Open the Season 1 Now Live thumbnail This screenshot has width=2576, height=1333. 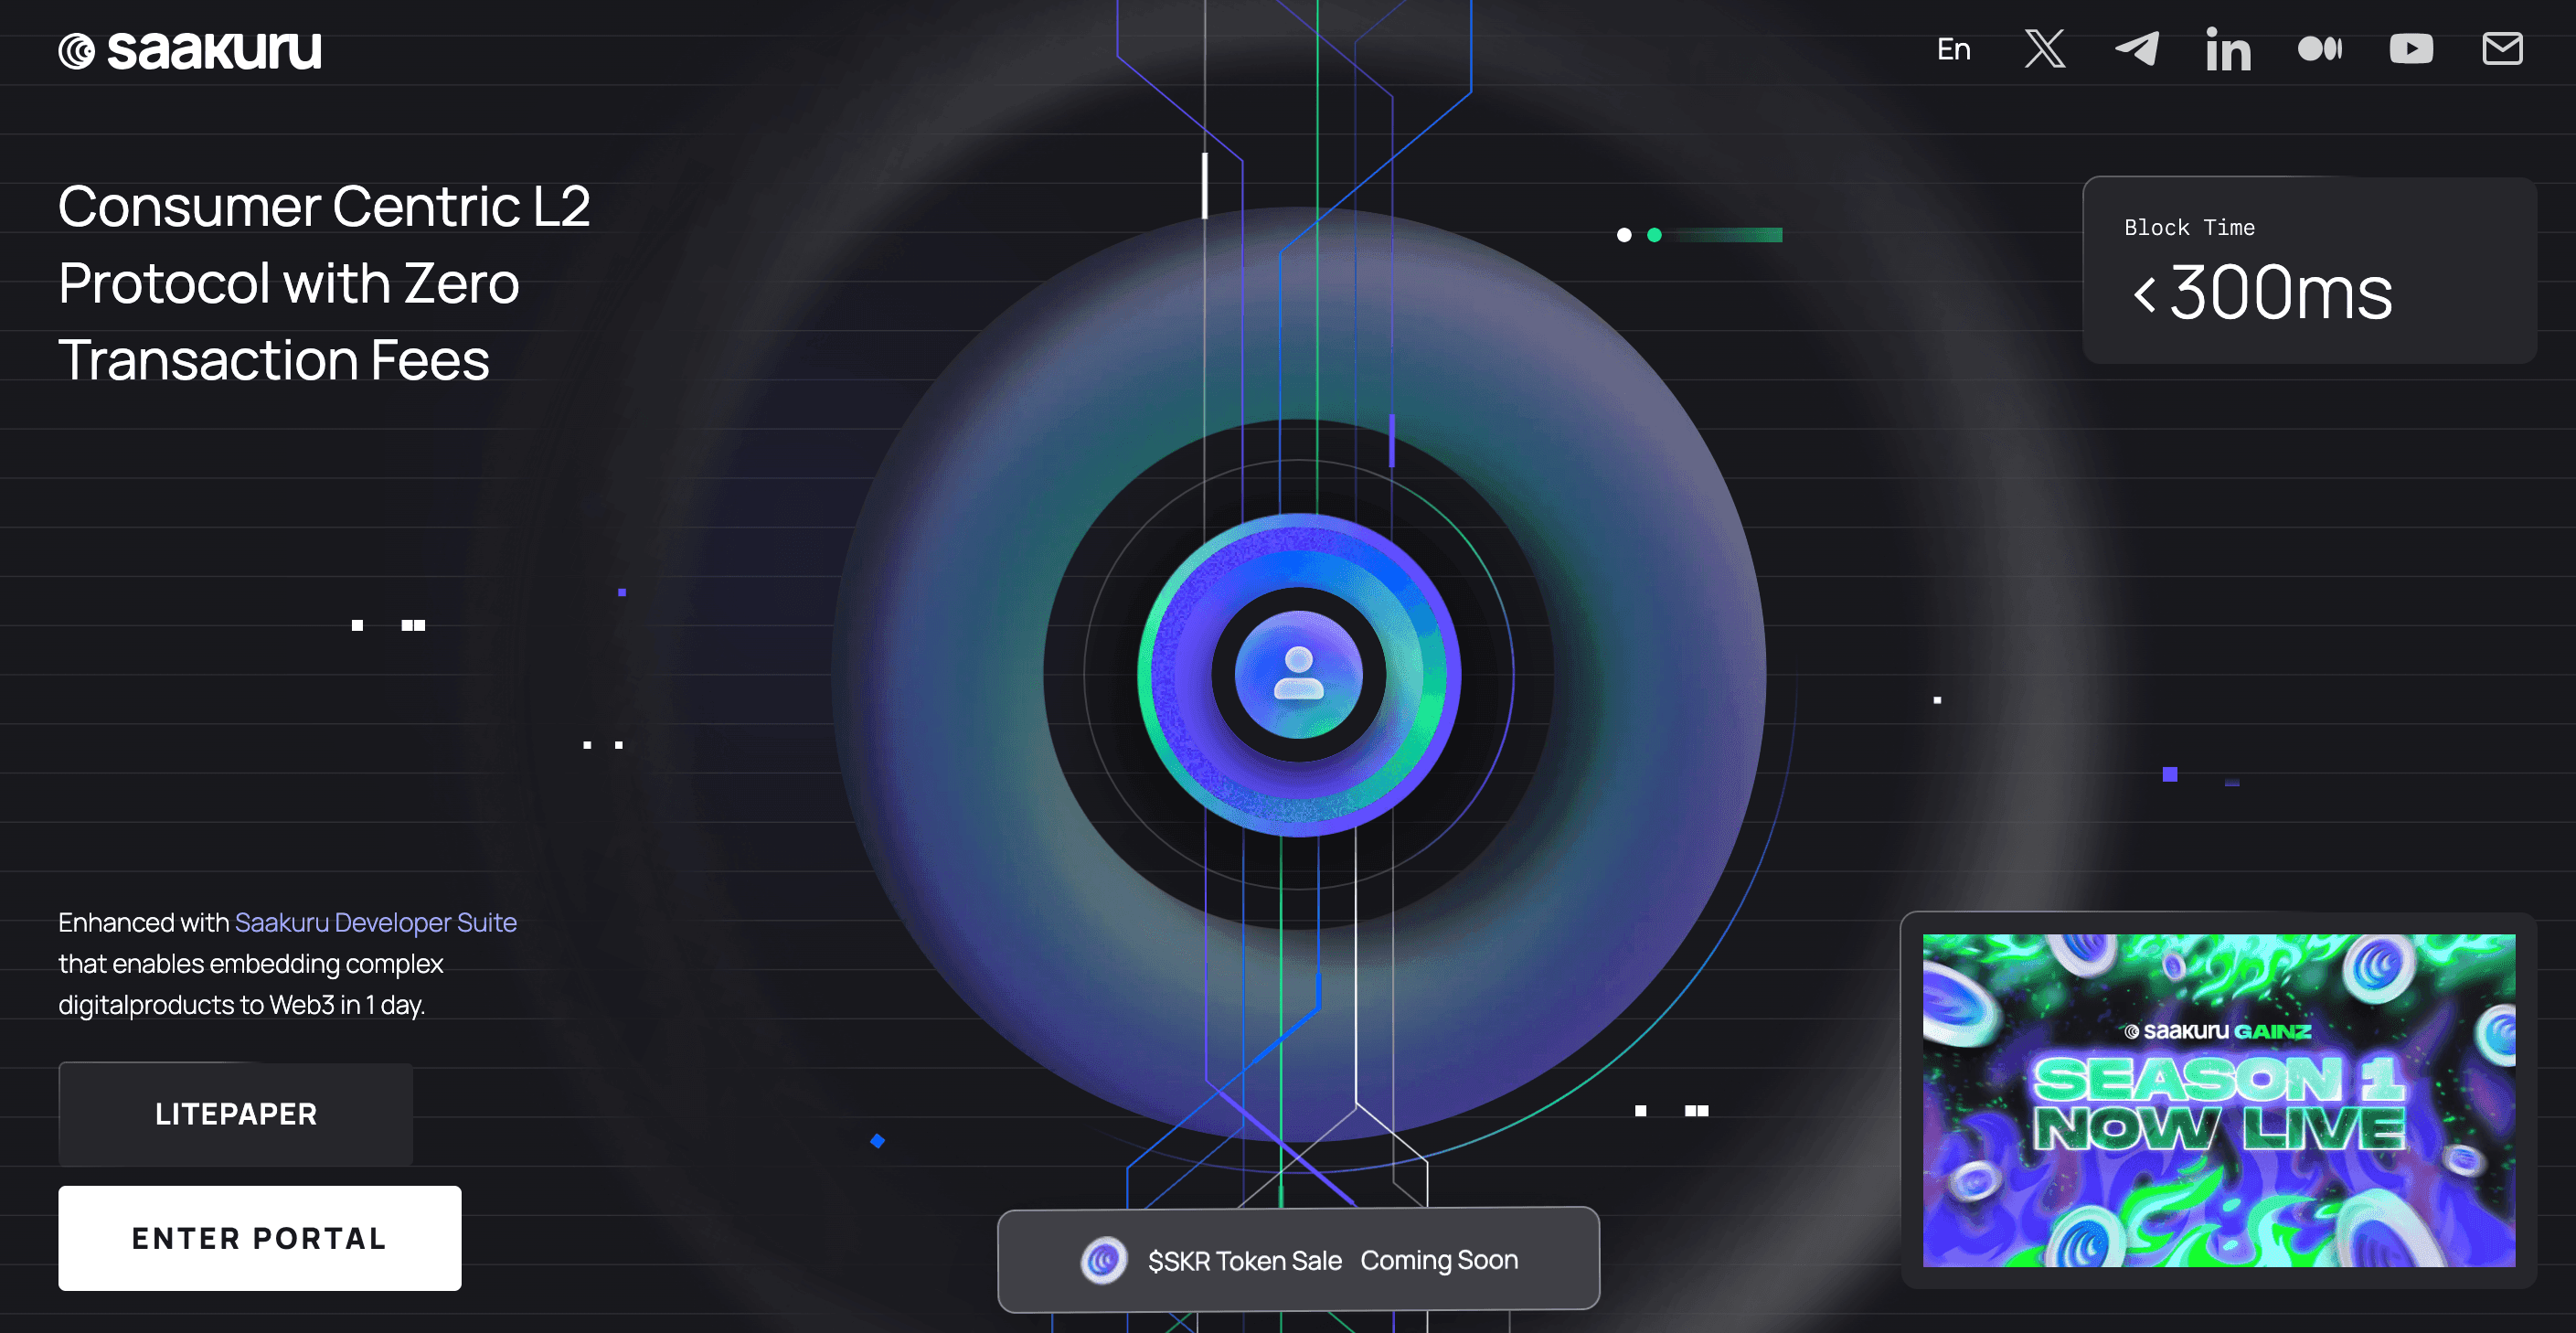[x=2218, y=1100]
